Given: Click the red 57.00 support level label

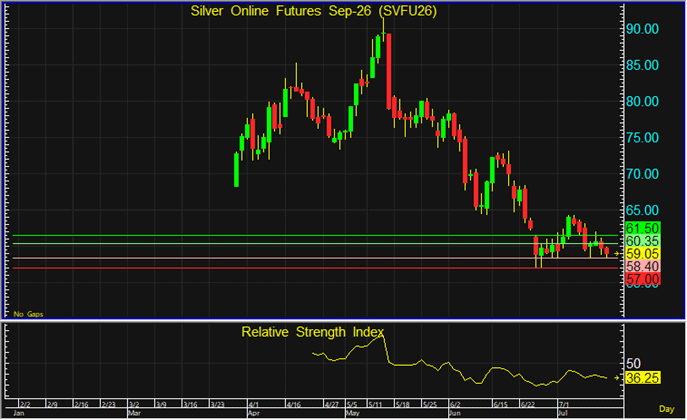Looking at the screenshot, I should [642, 279].
